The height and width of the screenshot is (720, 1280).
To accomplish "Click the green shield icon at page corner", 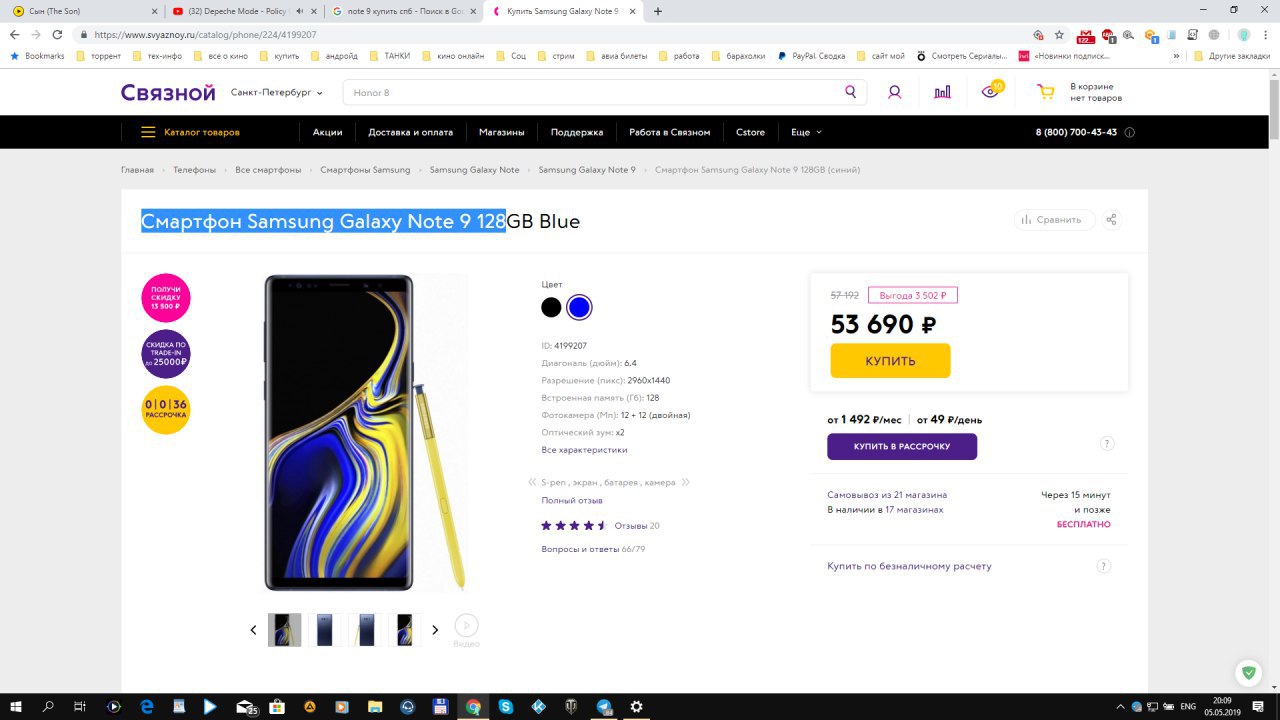I will click(1247, 672).
